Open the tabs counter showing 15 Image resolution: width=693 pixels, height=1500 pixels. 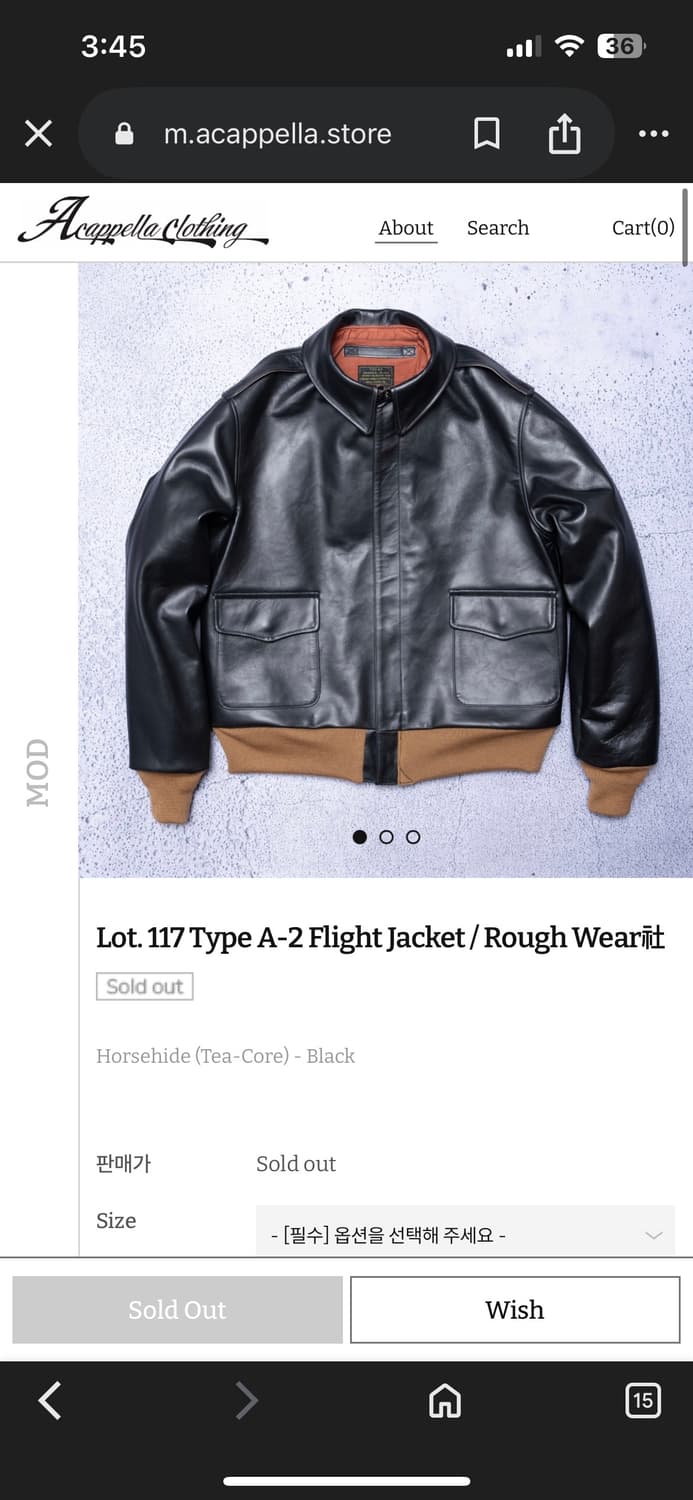[642, 1401]
